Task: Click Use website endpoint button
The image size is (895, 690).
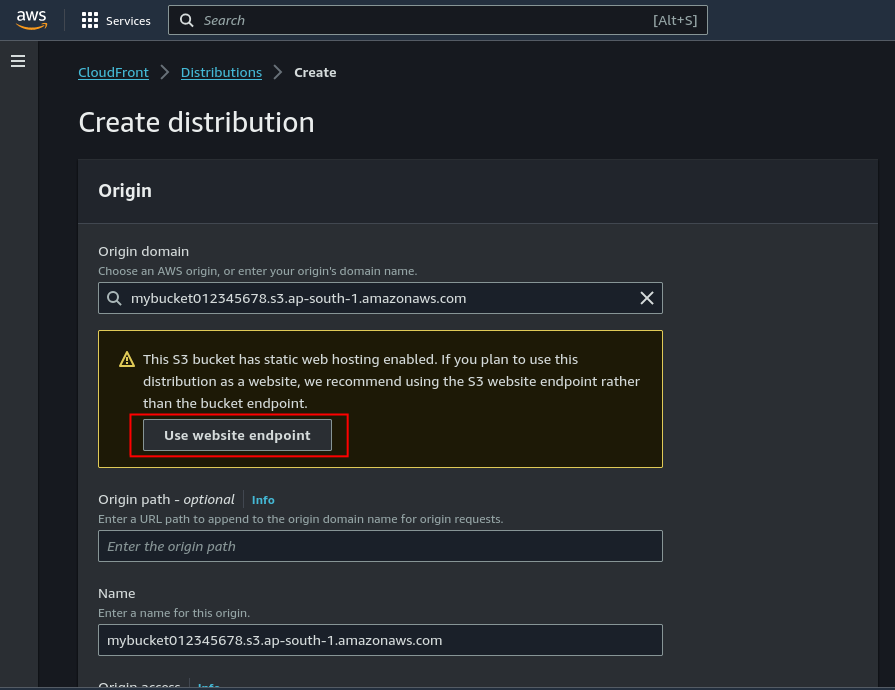Action: tap(237, 435)
